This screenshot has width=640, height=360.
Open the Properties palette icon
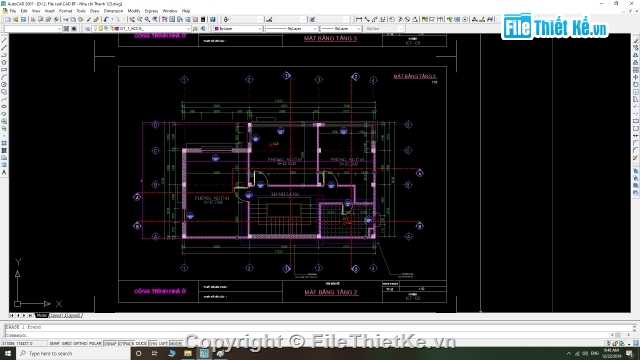click(164, 19)
